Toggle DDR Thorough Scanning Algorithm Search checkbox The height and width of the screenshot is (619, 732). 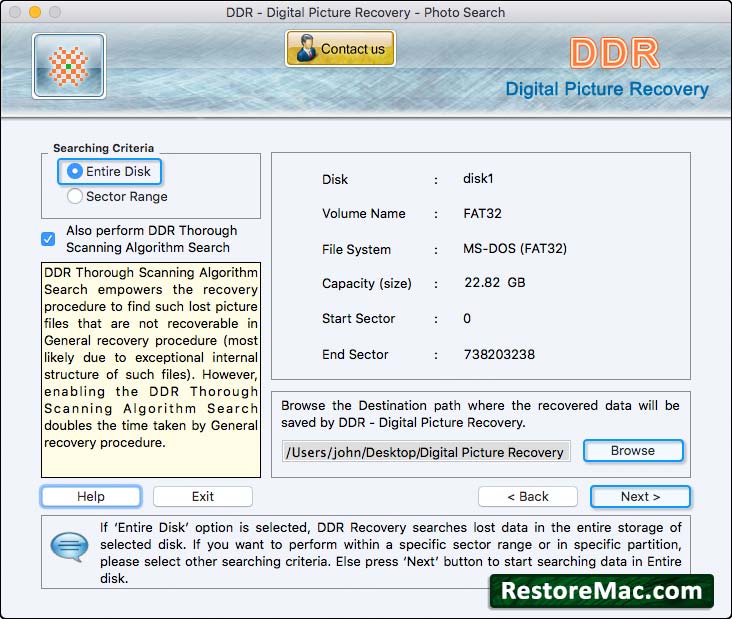pos(48,239)
